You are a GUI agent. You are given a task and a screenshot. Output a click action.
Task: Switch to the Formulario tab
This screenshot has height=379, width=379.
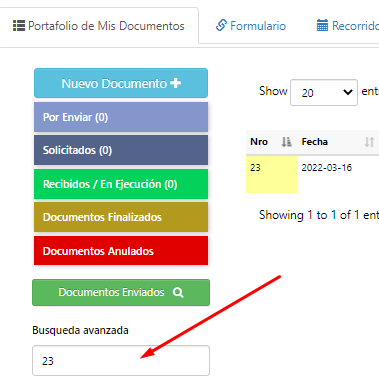pyautogui.click(x=251, y=26)
